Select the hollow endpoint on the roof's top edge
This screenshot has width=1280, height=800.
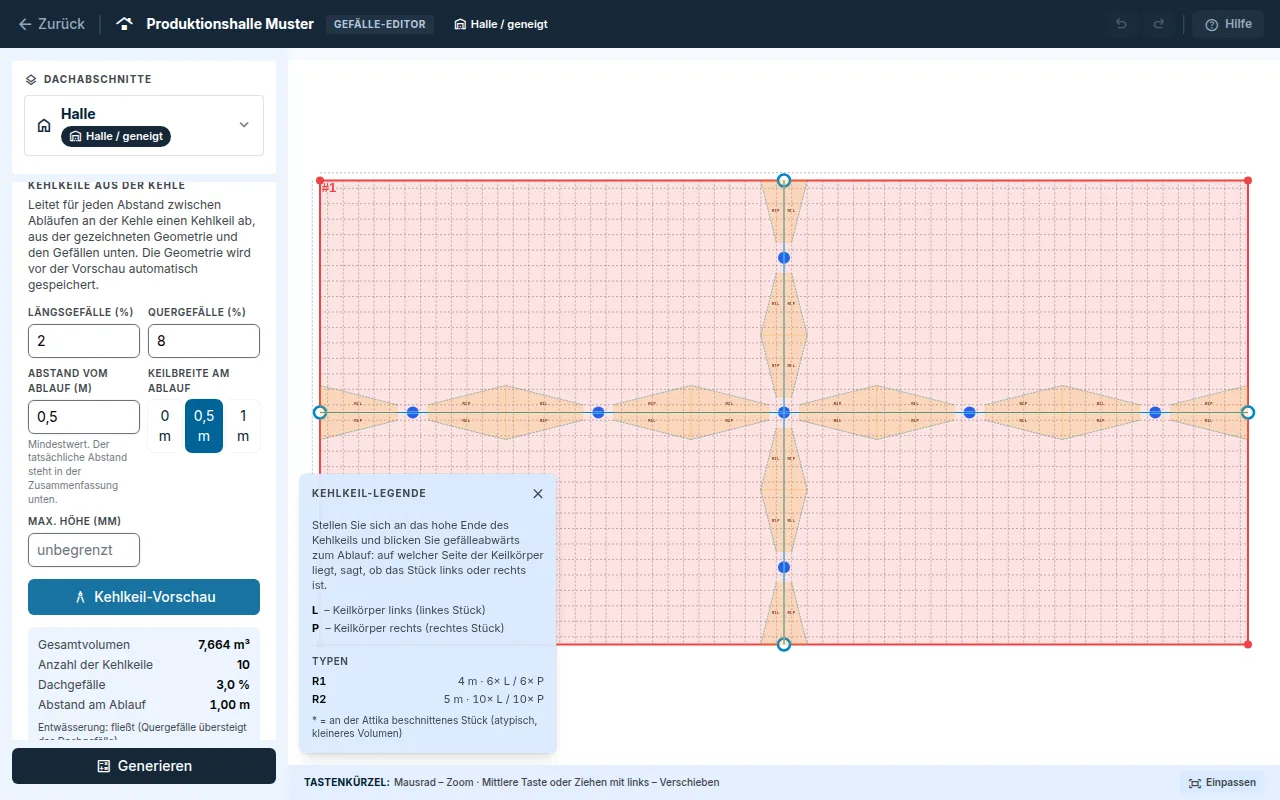(784, 180)
